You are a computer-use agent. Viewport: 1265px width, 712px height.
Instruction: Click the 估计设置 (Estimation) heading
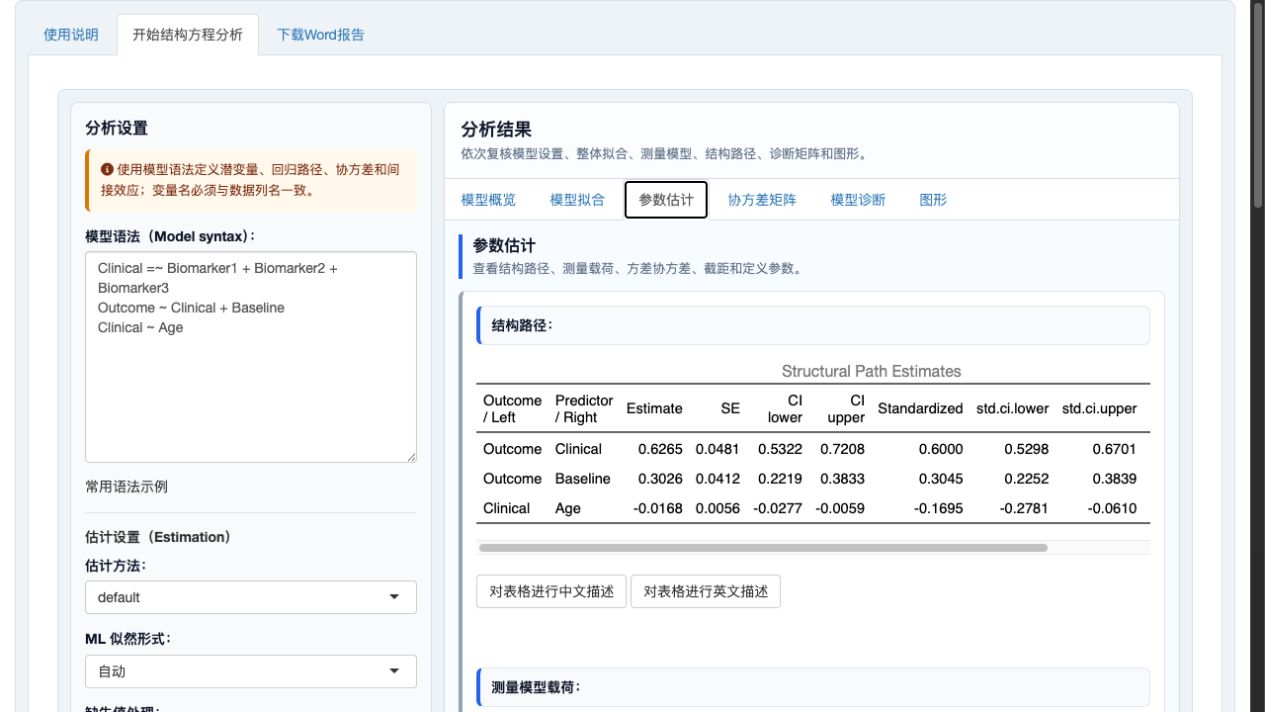pyautogui.click(x=158, y=537)
